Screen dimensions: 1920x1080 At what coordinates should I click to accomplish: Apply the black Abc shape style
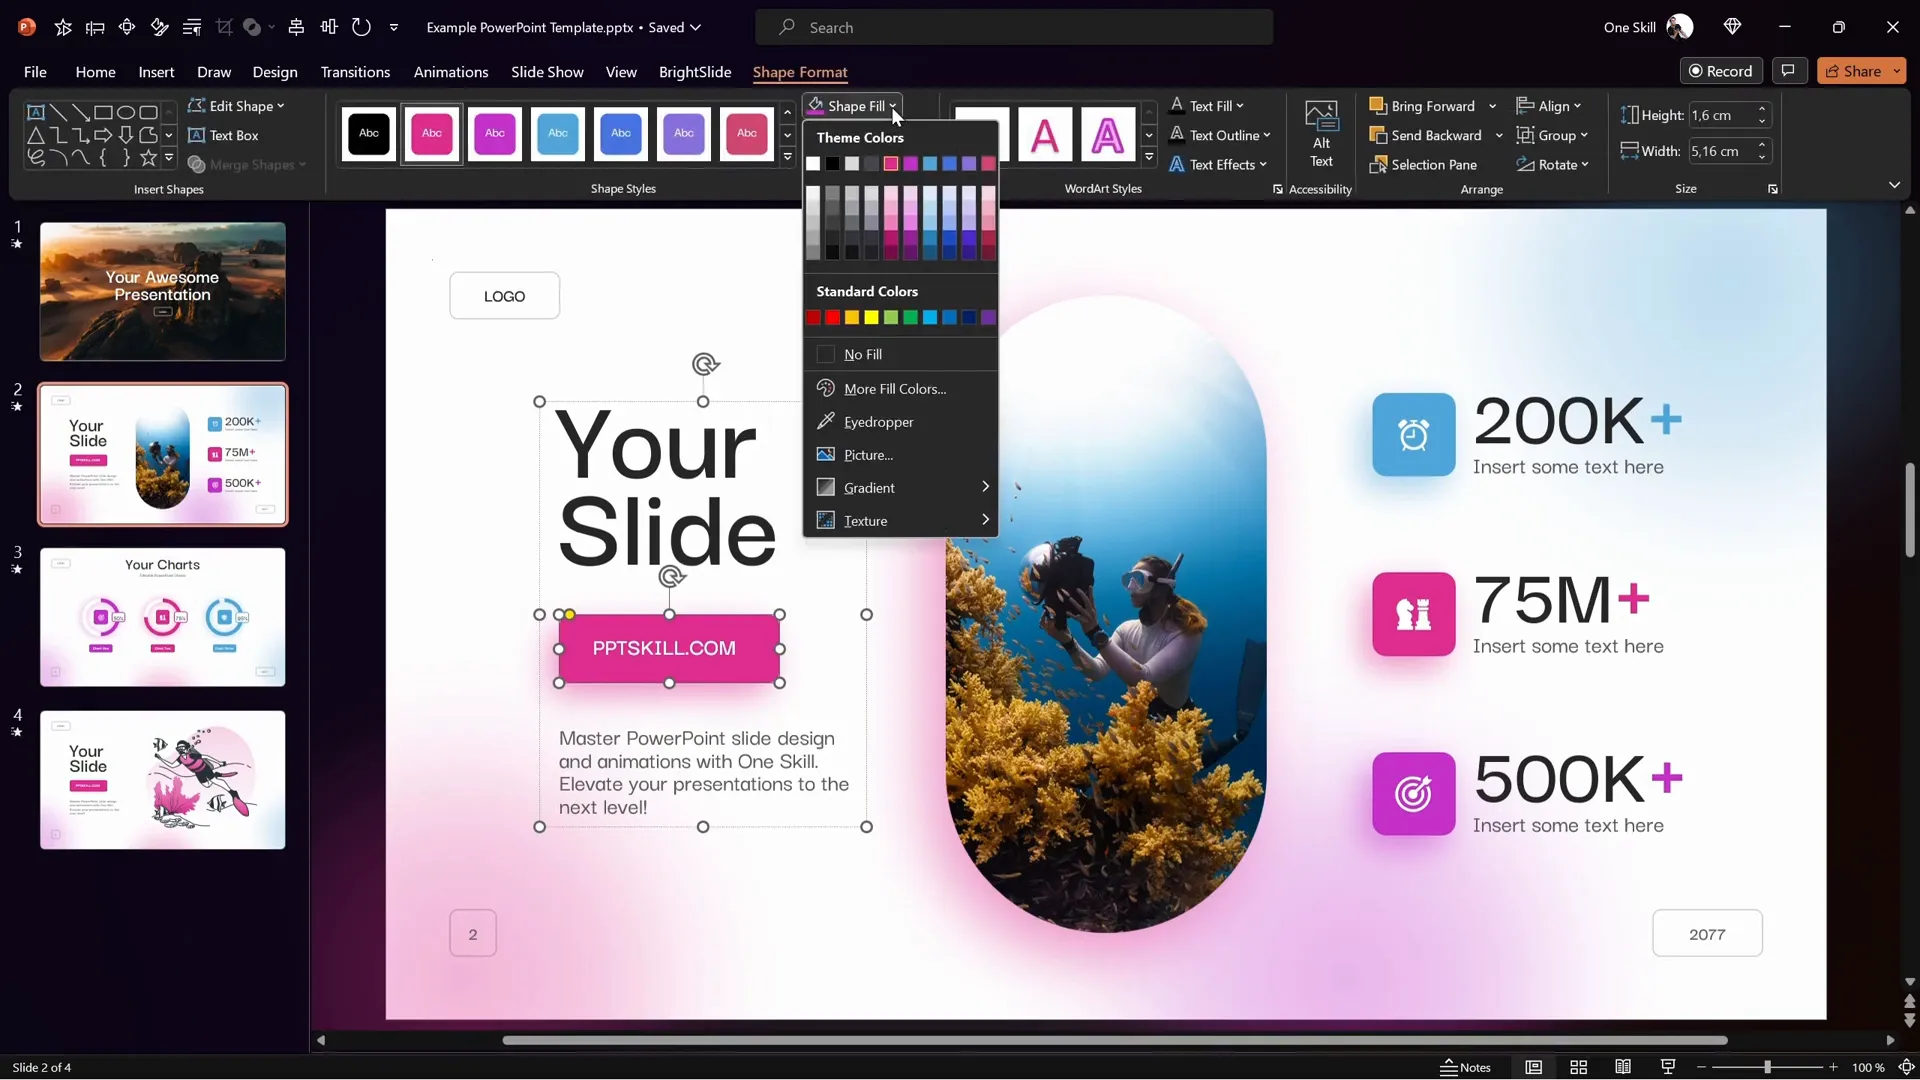(369, 134)
